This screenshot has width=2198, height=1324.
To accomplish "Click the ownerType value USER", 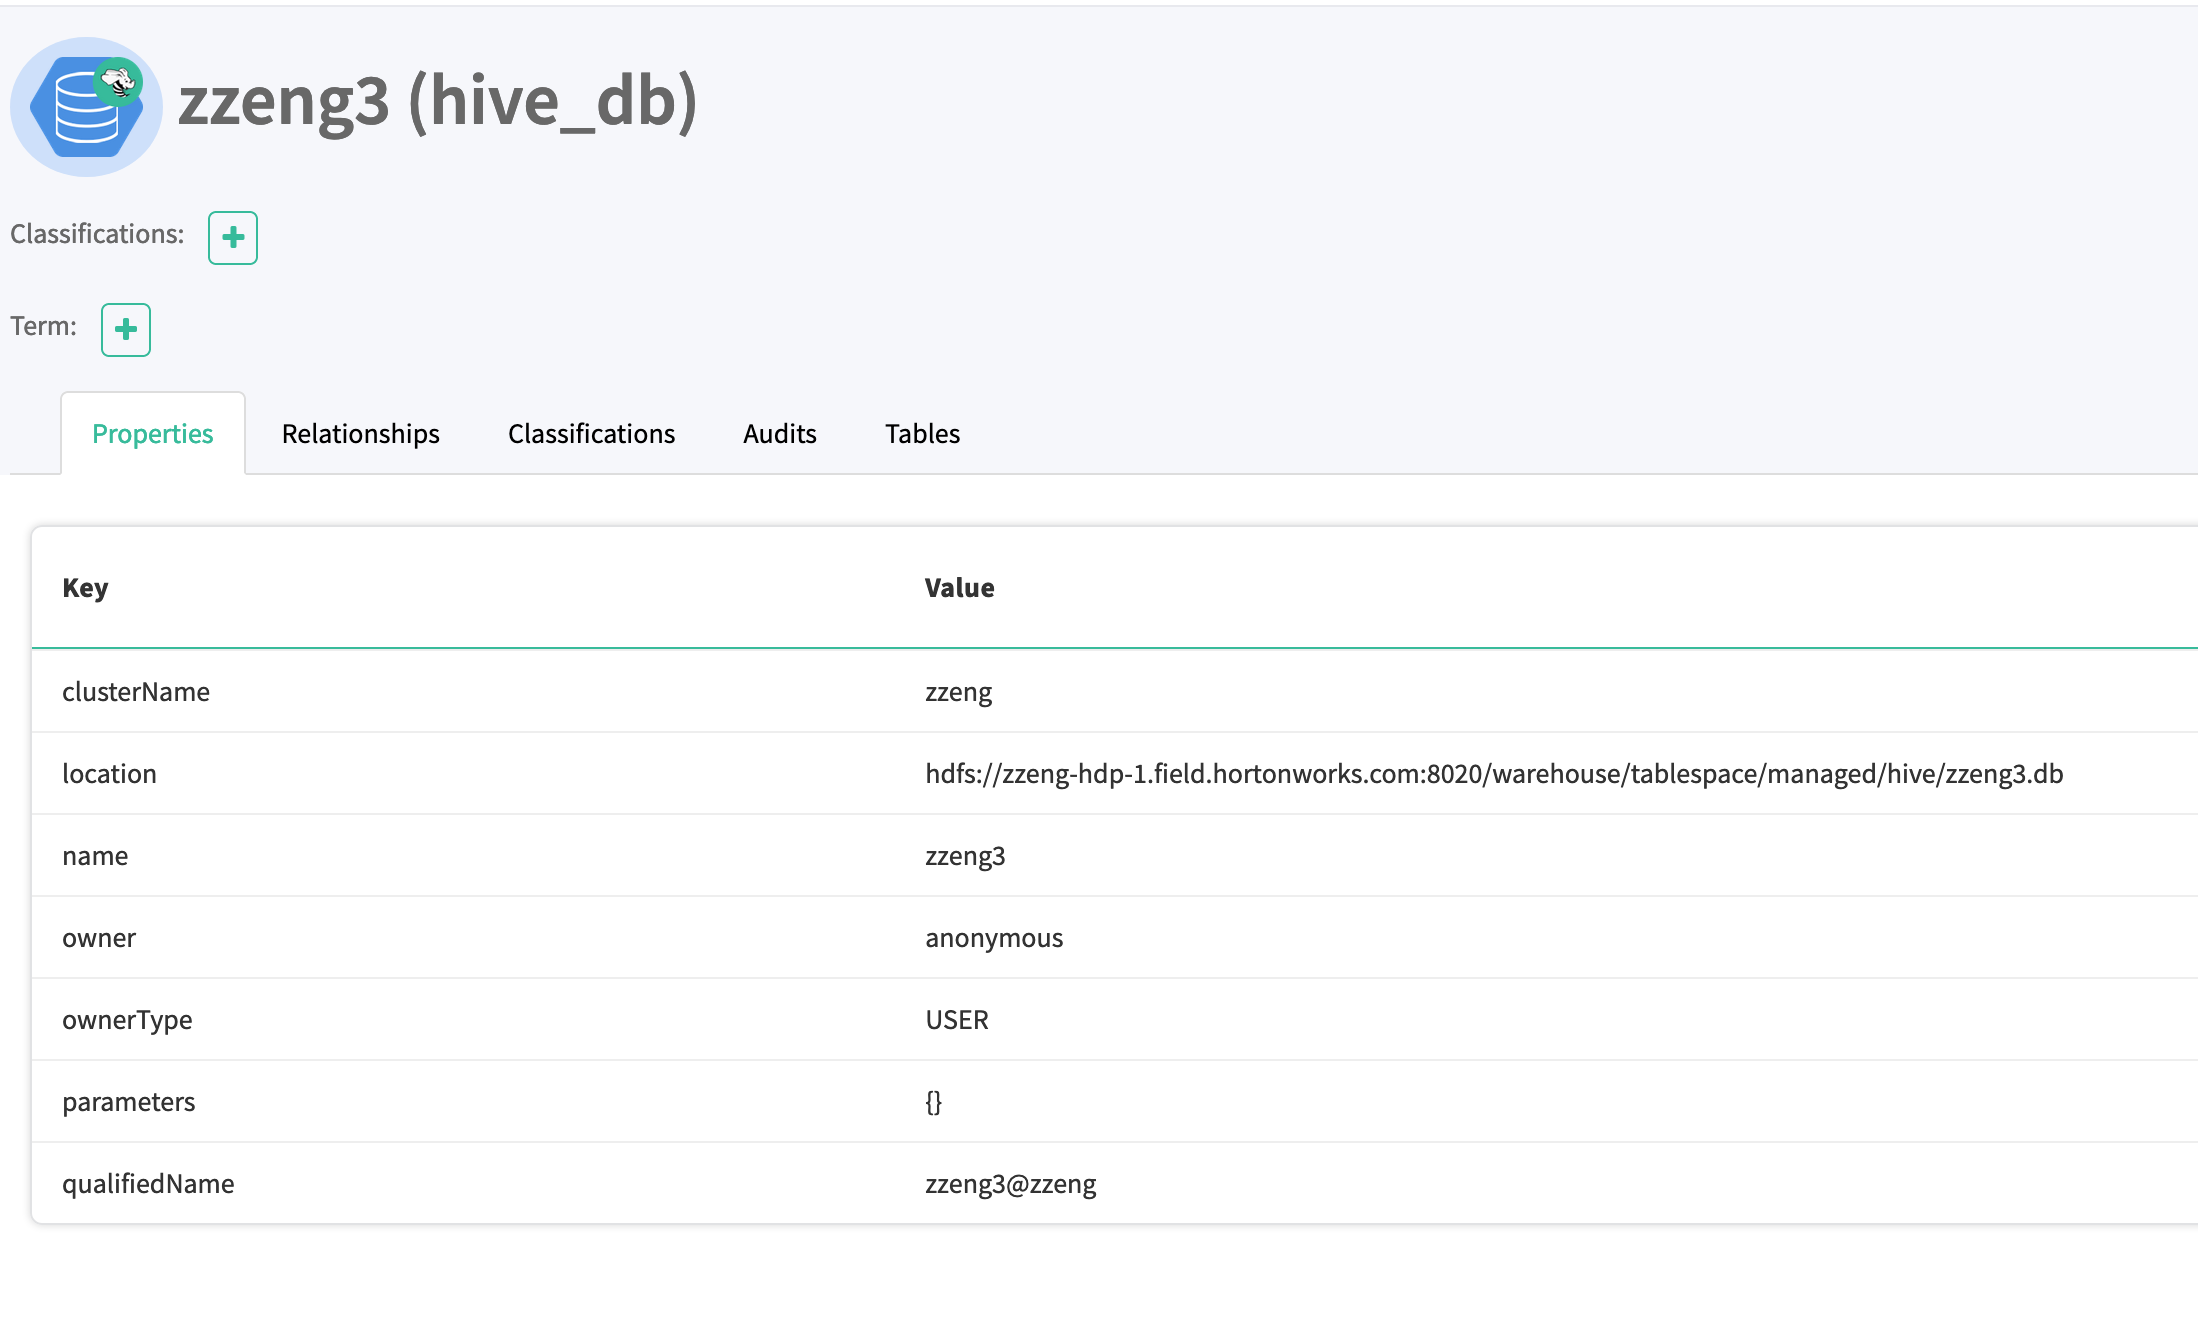I will click(x=956, y=1020).
